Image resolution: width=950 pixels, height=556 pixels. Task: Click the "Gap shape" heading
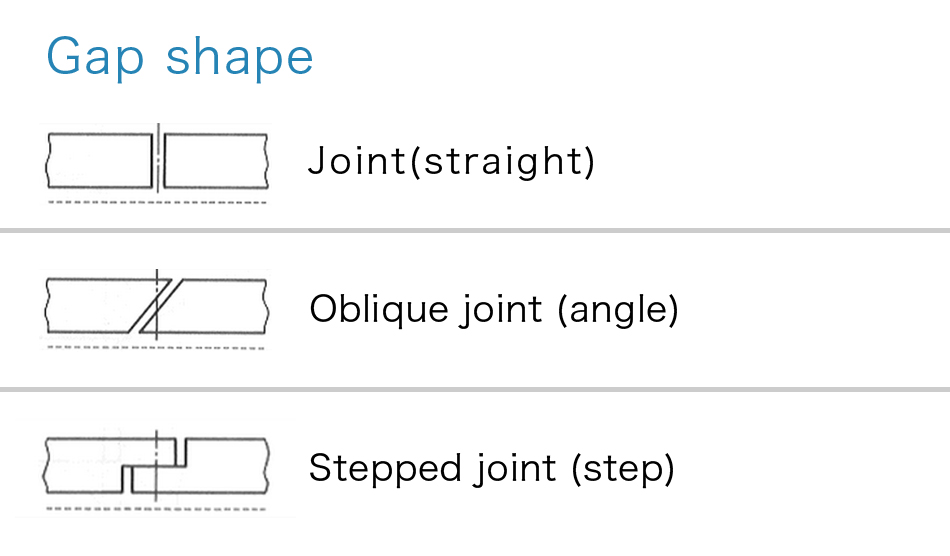tap(180, 58)
